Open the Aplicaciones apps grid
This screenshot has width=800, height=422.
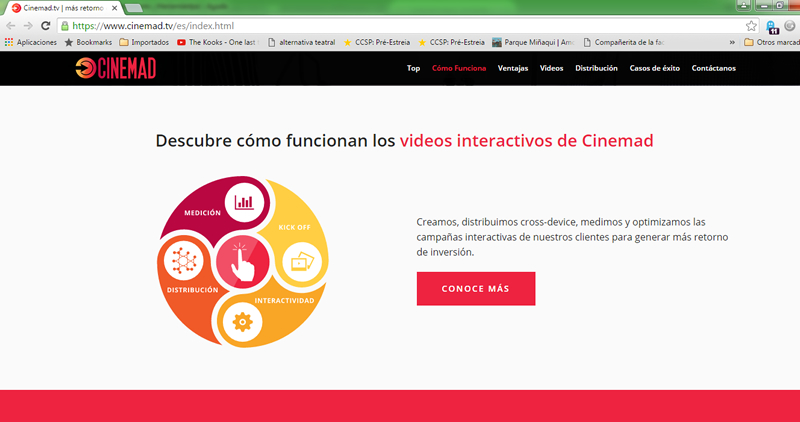pyautogui.click(x=31, y=42)
